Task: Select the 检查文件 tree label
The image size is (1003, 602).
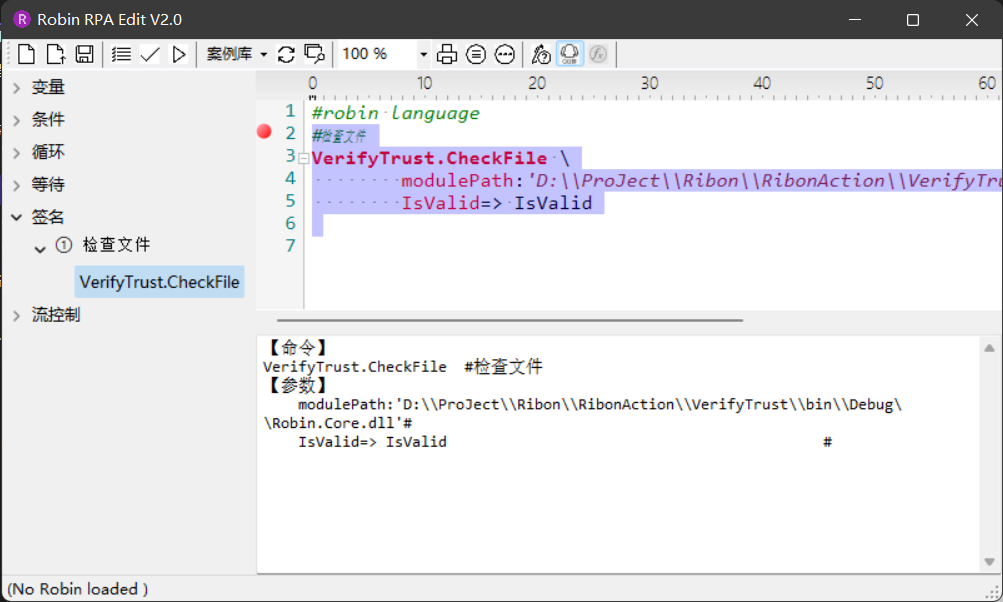Action: click(116, 244)
